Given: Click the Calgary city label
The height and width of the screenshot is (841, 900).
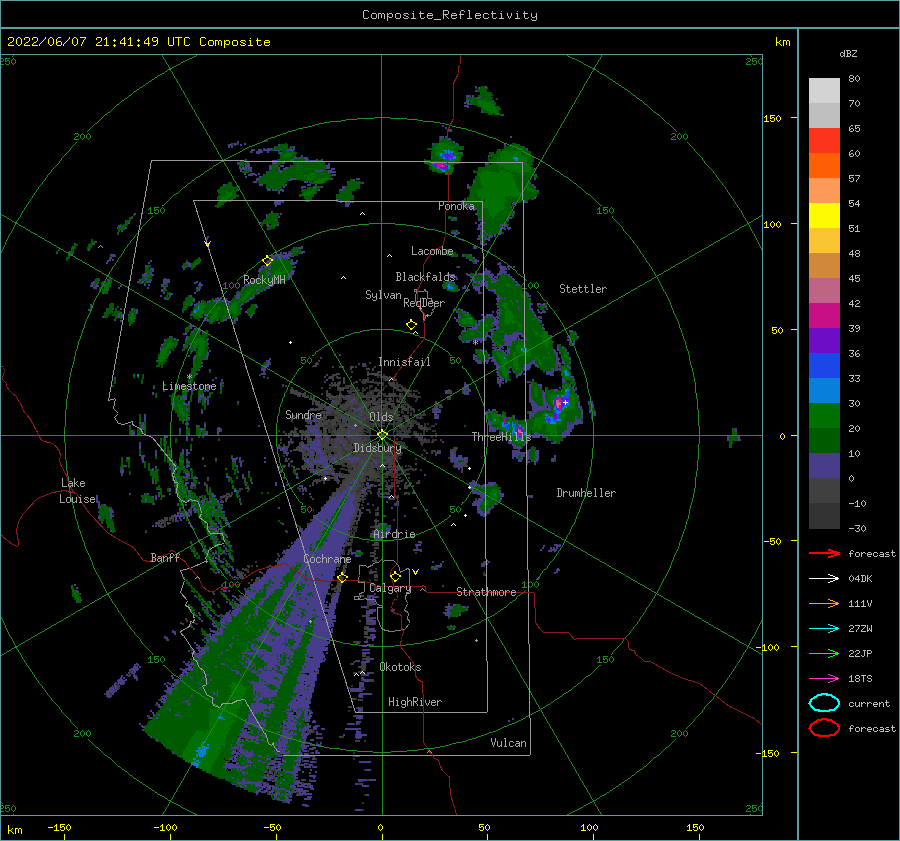Looking at the screenshot, I should 390,588.
